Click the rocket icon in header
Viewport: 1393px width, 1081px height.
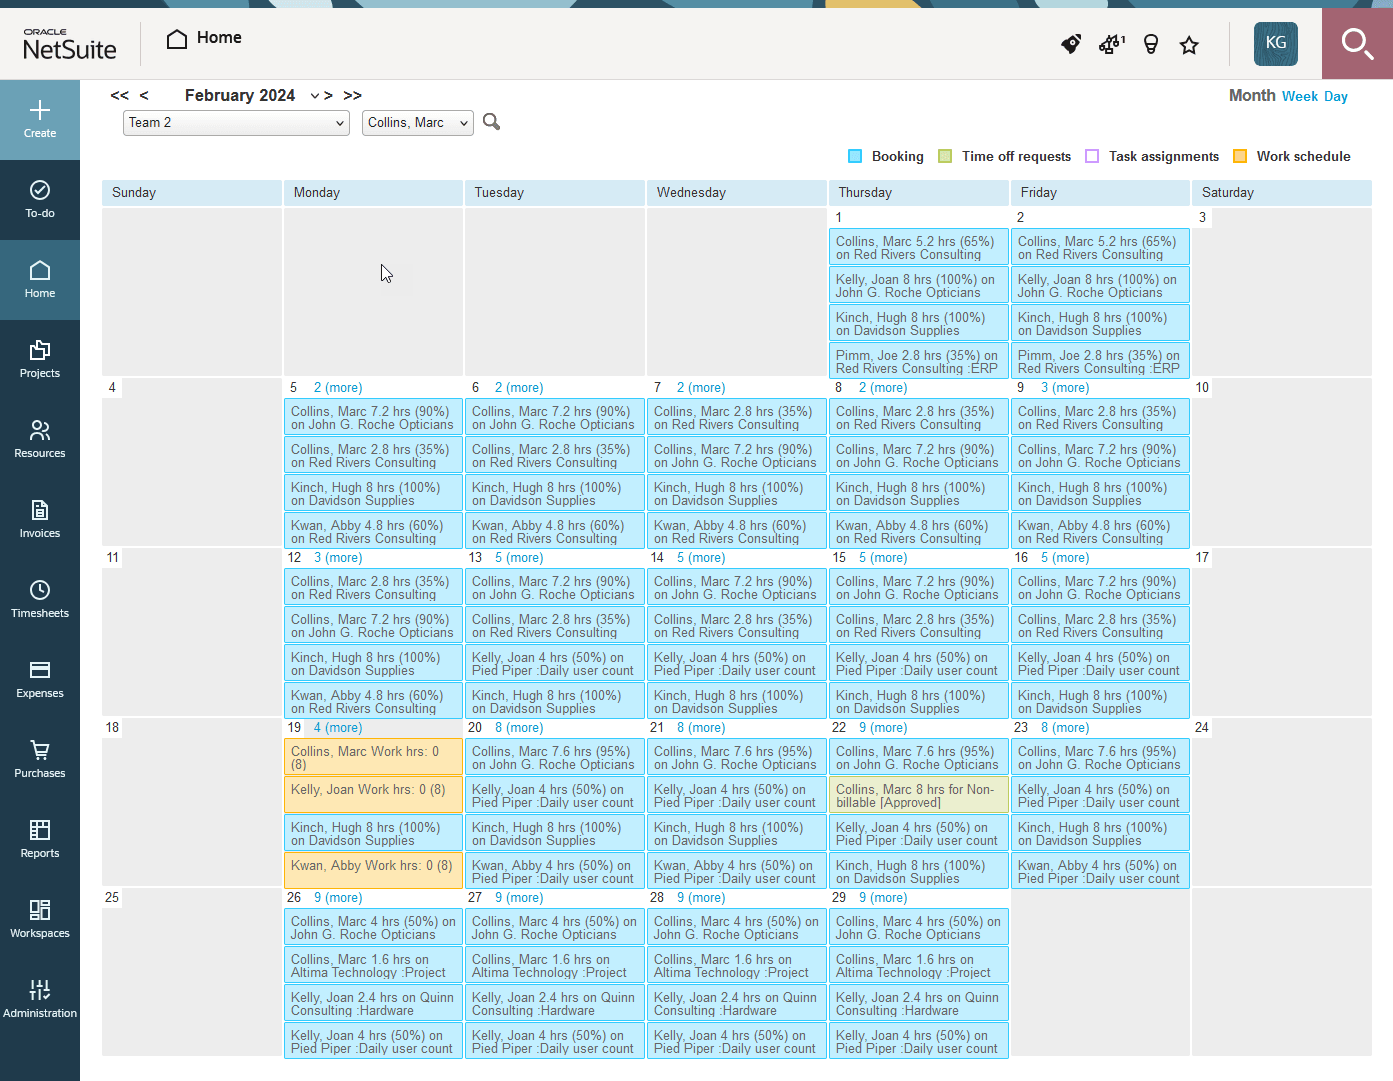click(1071, 44)
